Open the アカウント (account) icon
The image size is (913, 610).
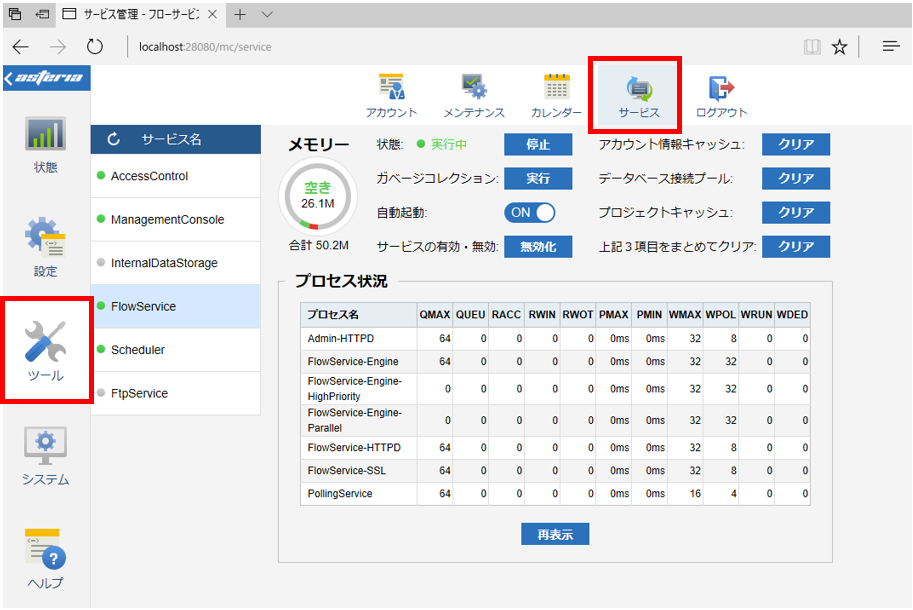tap(391, 95)
